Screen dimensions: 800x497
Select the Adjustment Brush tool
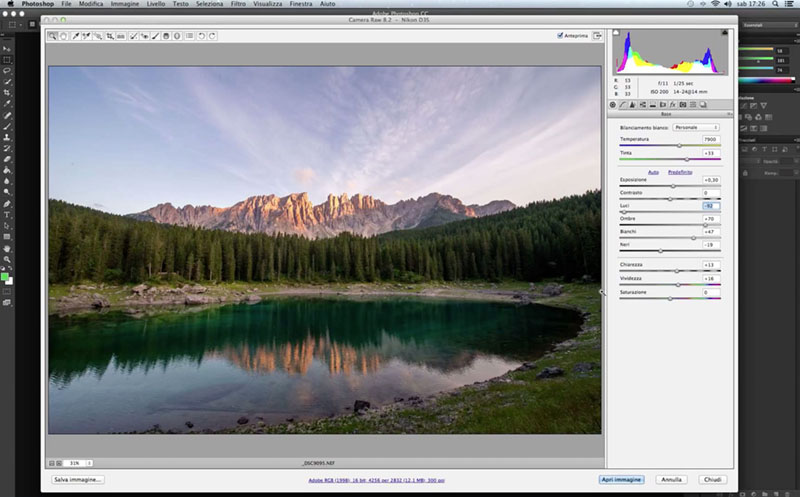[156, 36]
